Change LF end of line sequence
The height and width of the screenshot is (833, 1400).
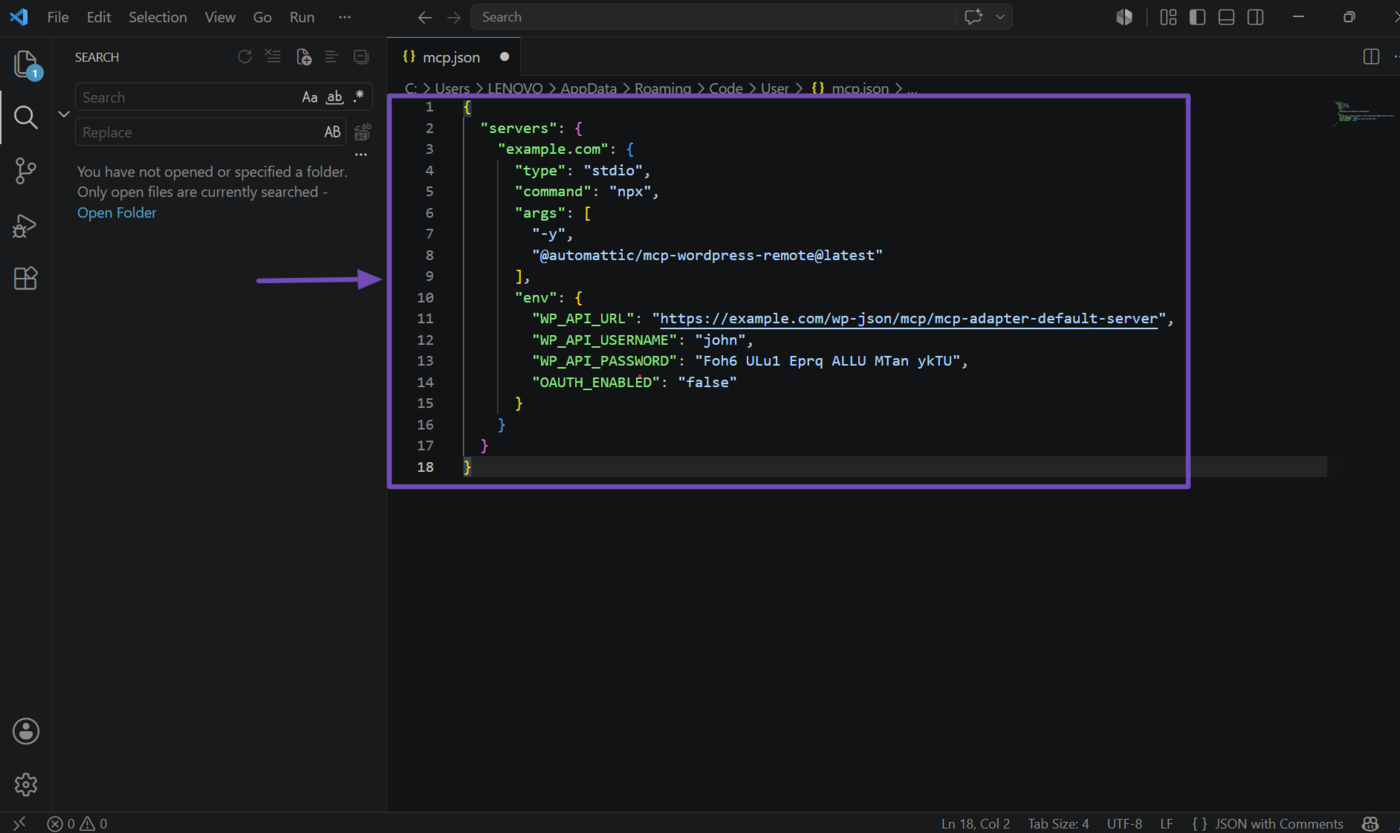[x=1167, y=824]
